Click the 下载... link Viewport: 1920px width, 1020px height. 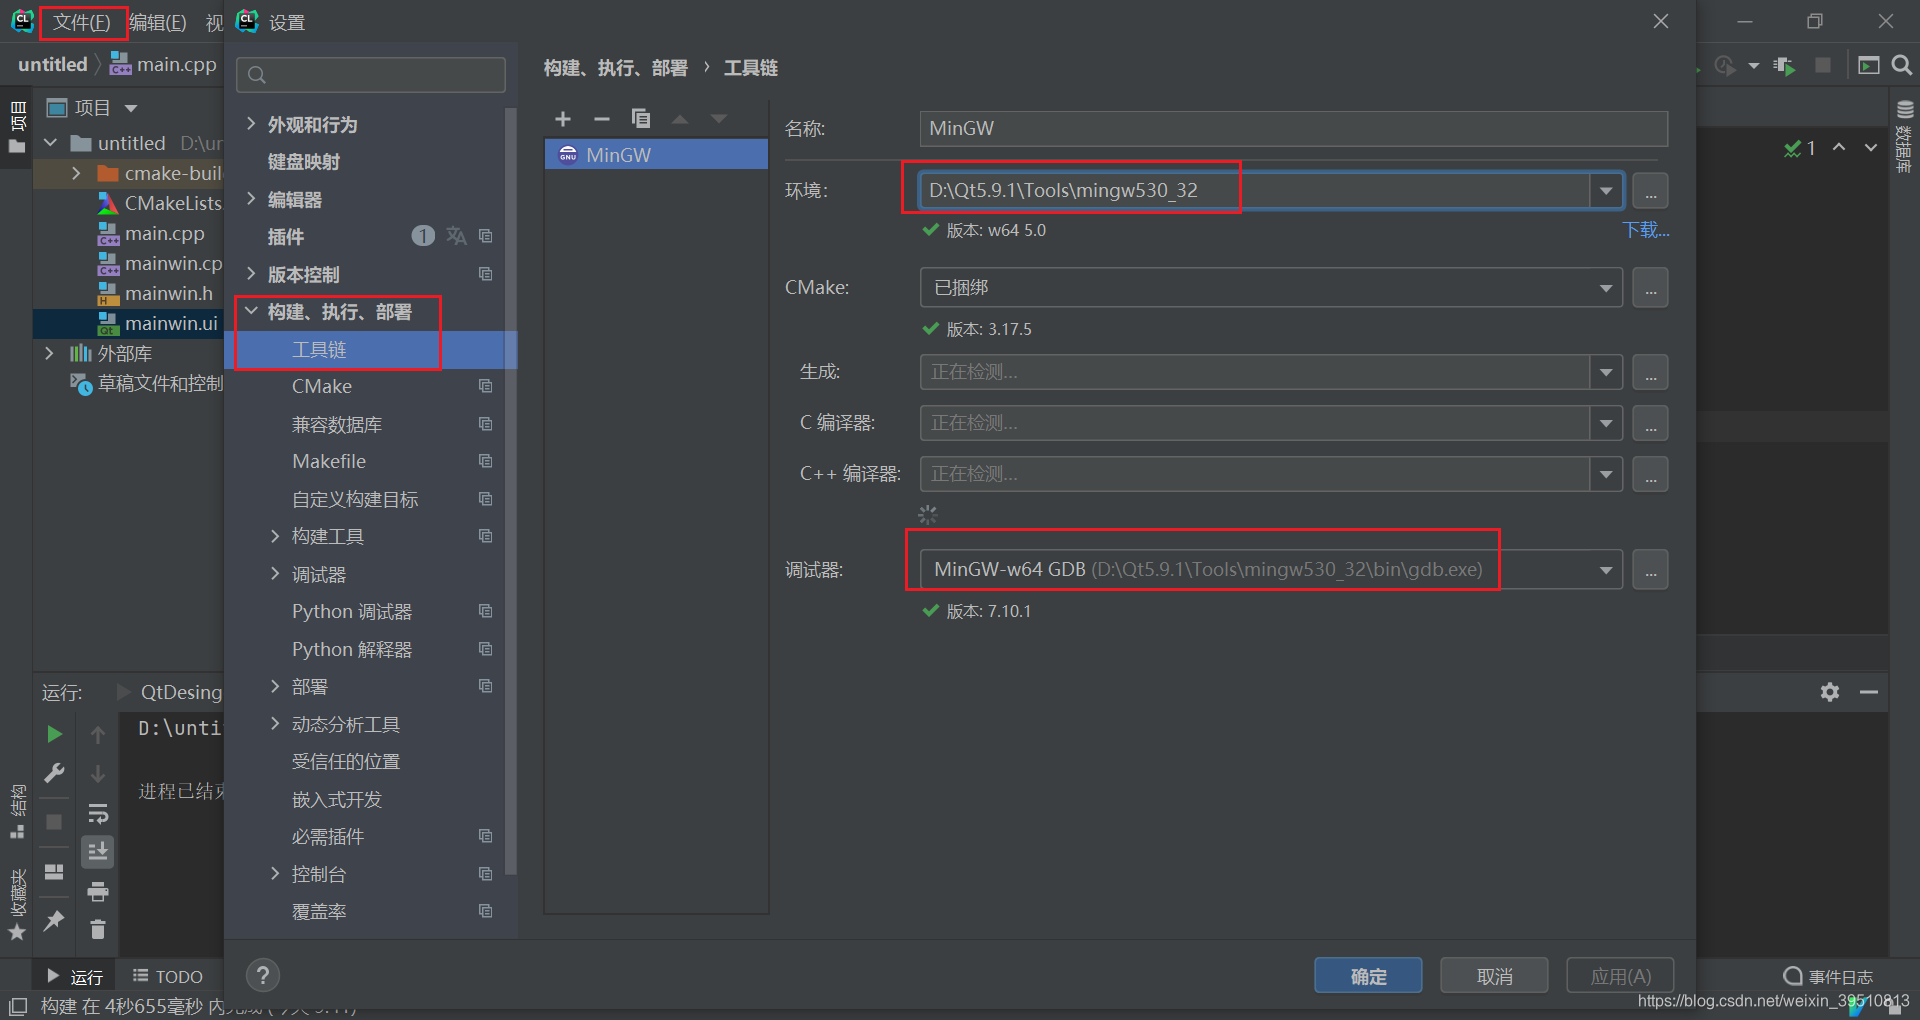point(1645,230)
